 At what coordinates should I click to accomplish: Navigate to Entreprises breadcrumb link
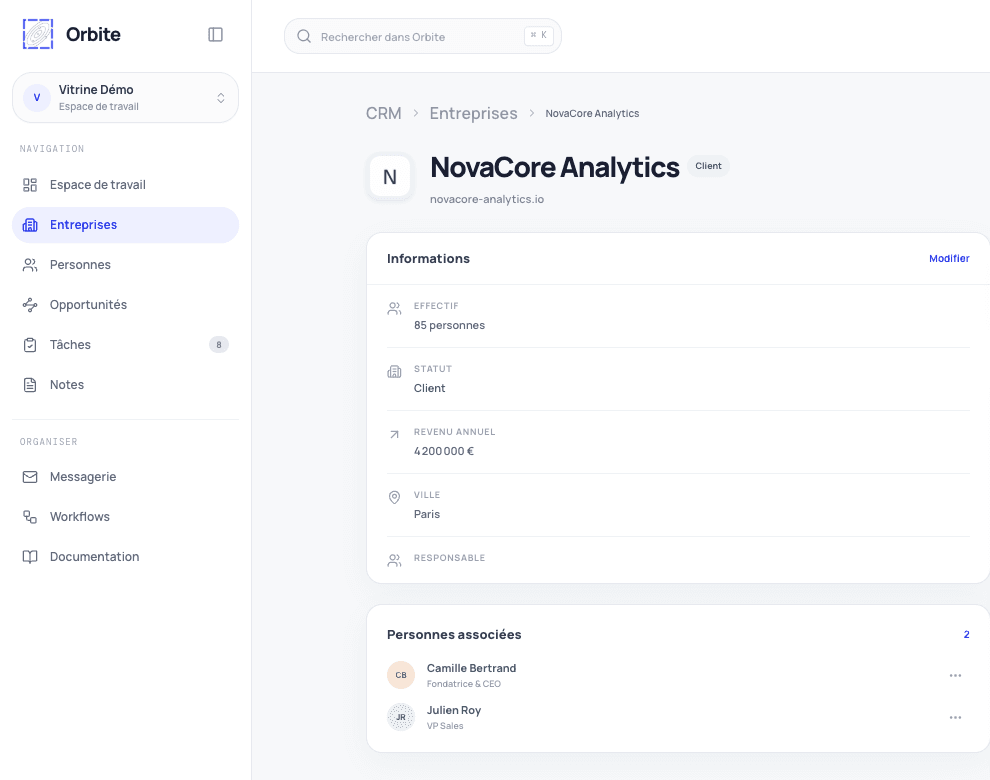[474, 114]
